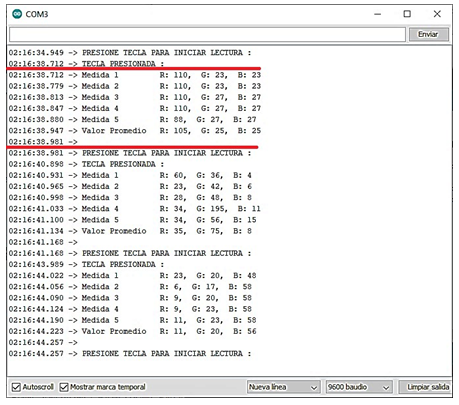
Task: Click the Medida 4 line with G: 195
Action: 135,209
